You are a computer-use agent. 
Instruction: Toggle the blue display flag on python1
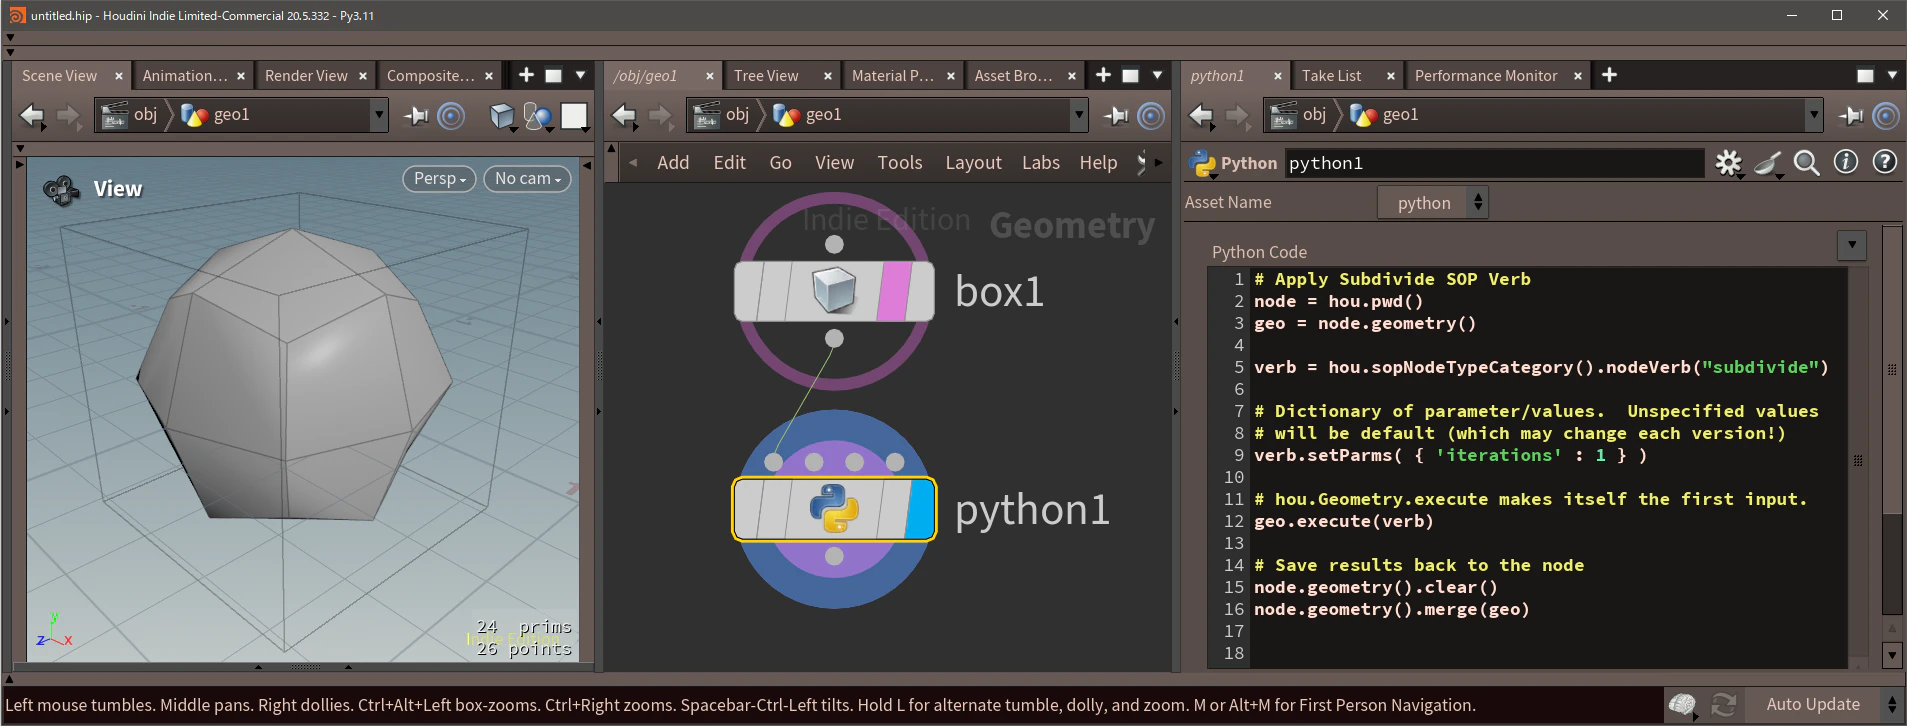919,509
